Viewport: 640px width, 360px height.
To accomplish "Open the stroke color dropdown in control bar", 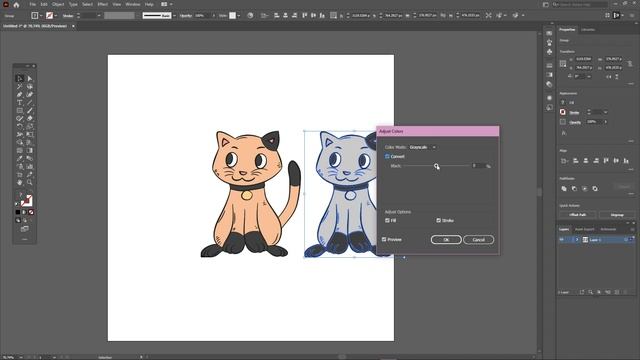I will pyautogui.click(x=56, y=16).
